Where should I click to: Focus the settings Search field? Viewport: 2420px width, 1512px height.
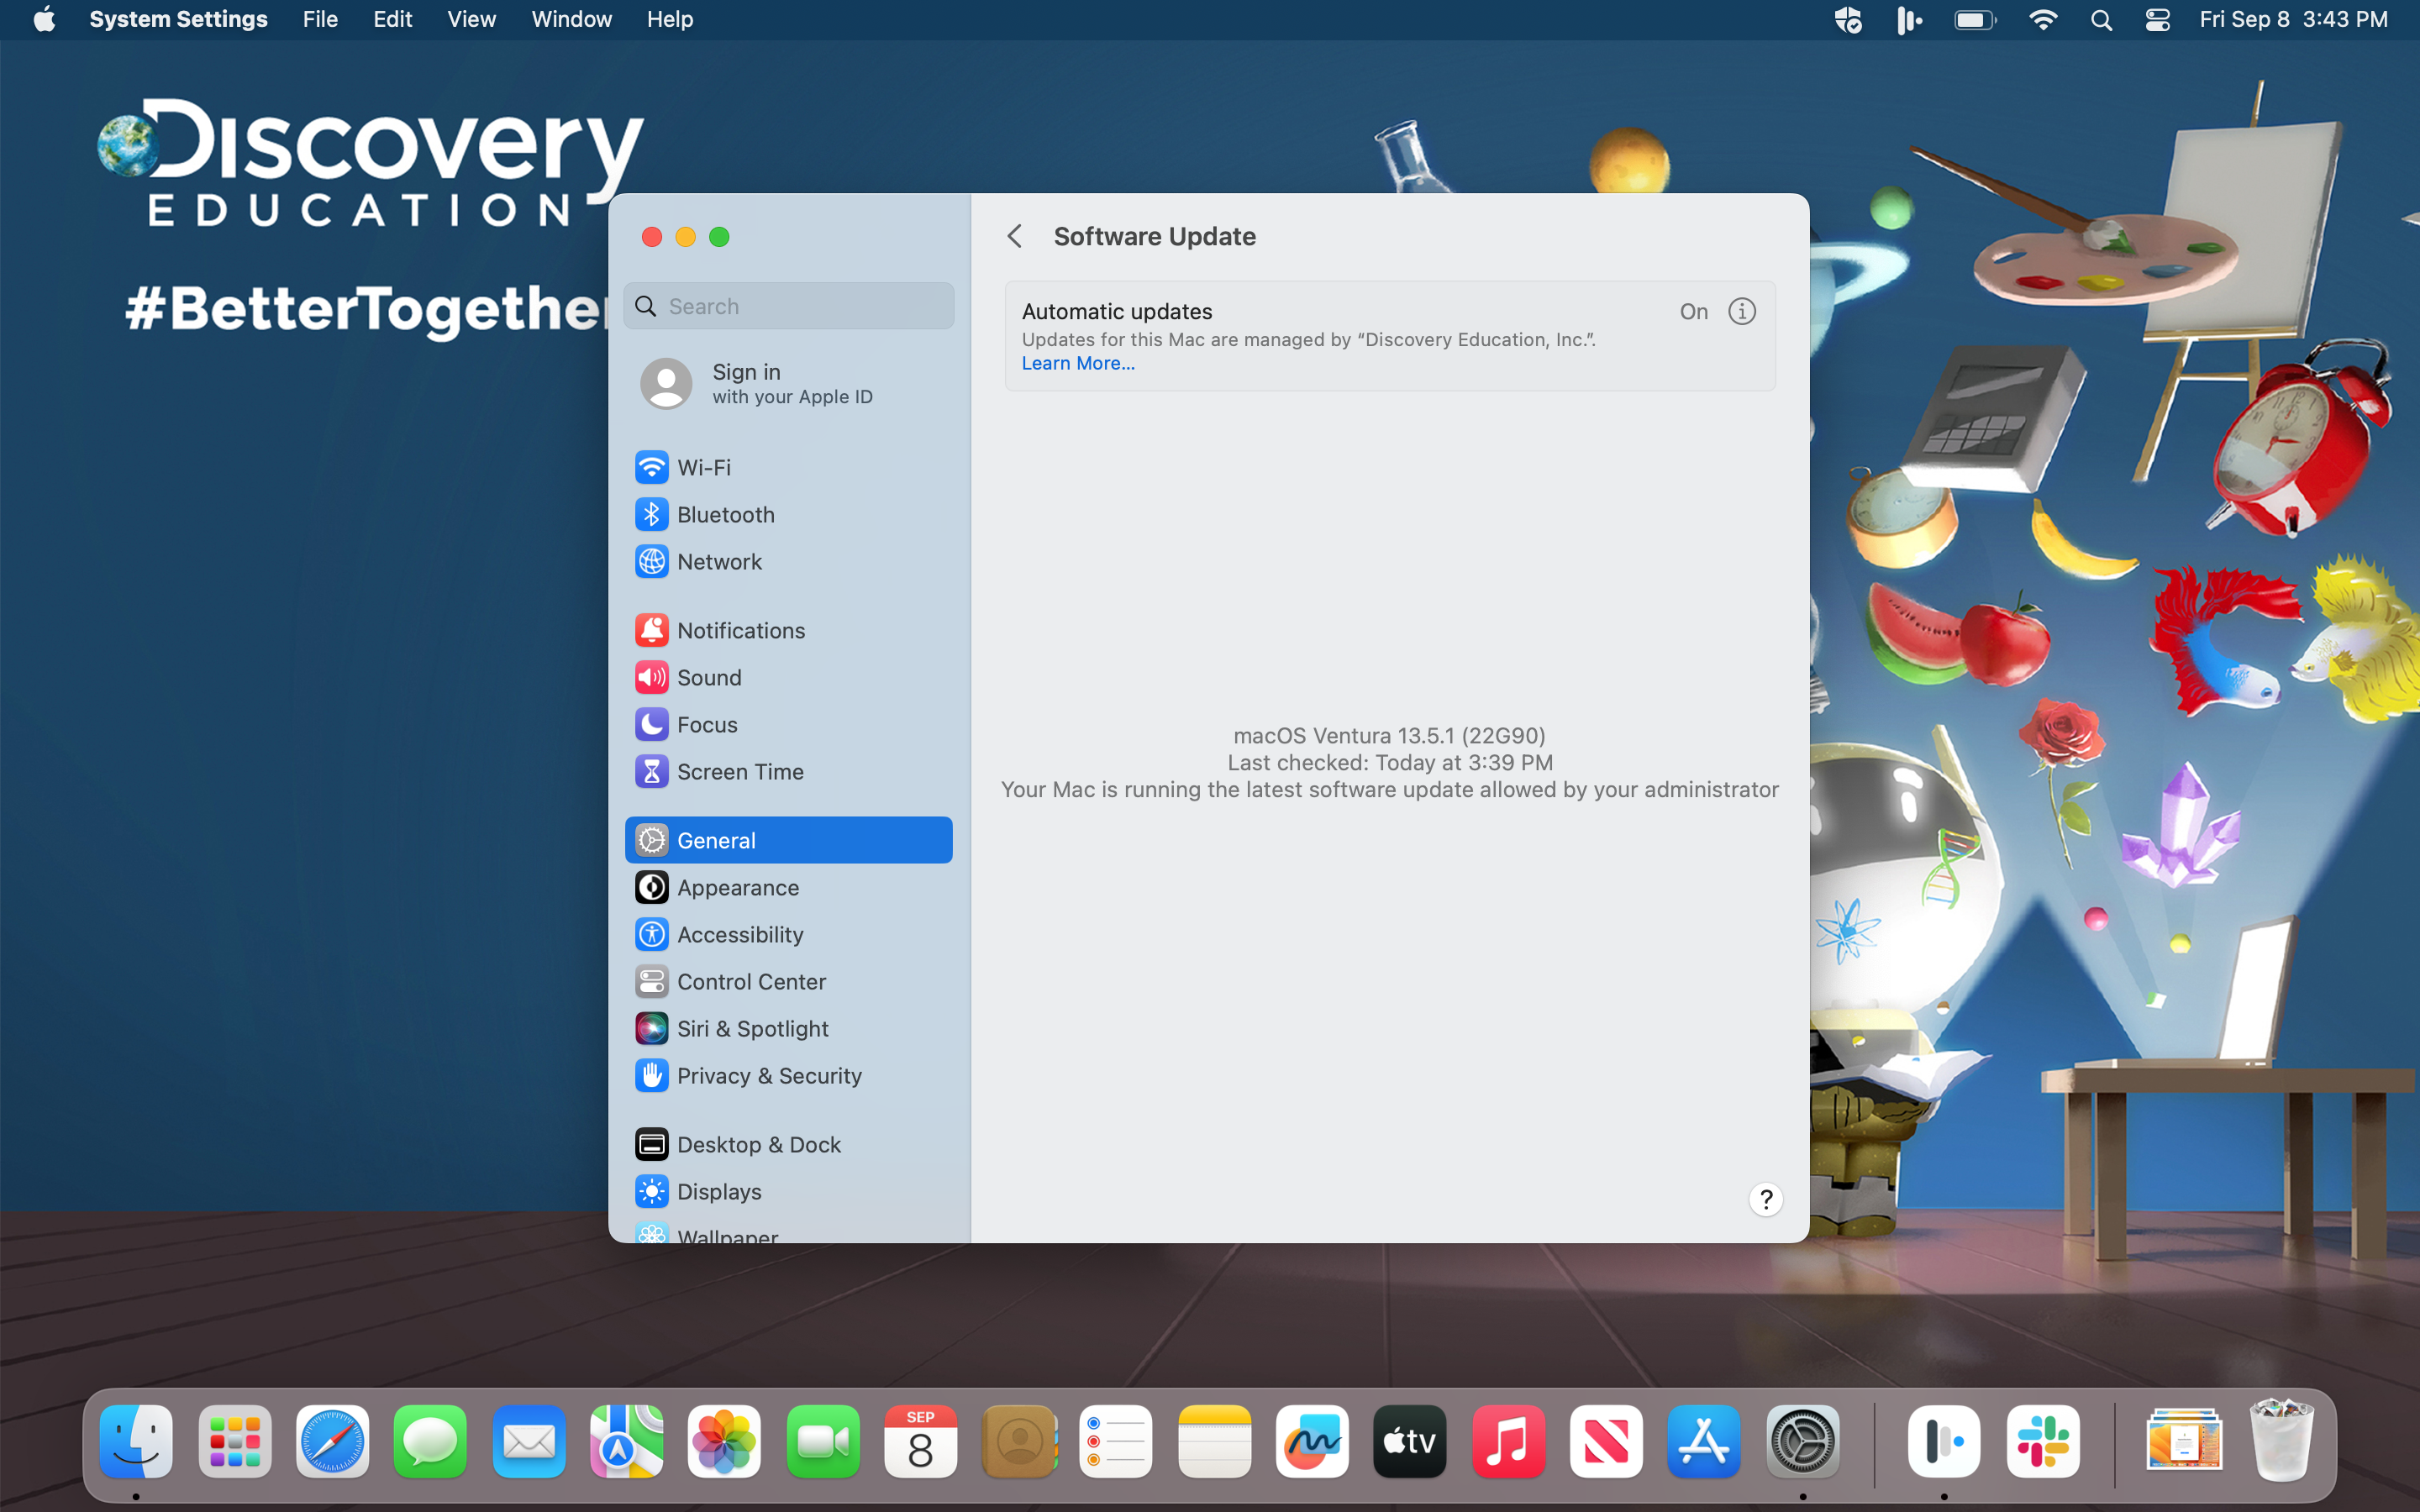788,306
